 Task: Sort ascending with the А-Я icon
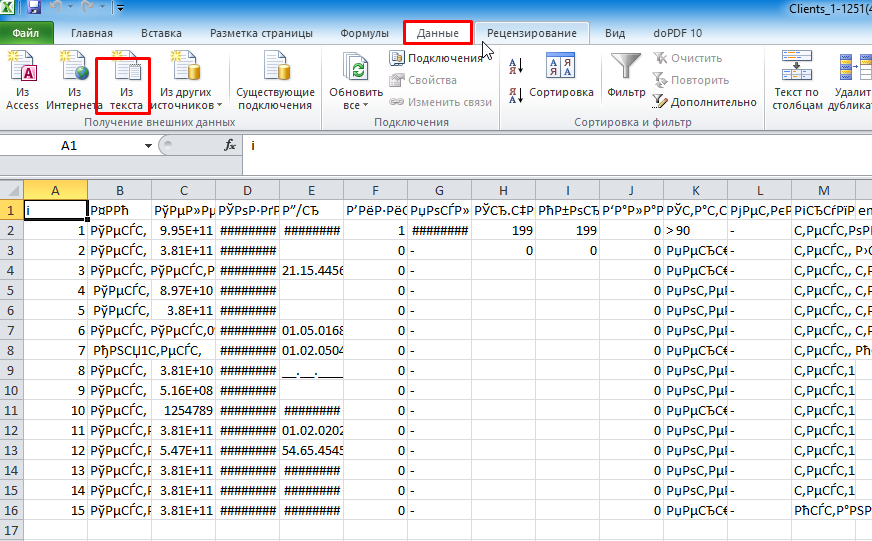(516, 66)
